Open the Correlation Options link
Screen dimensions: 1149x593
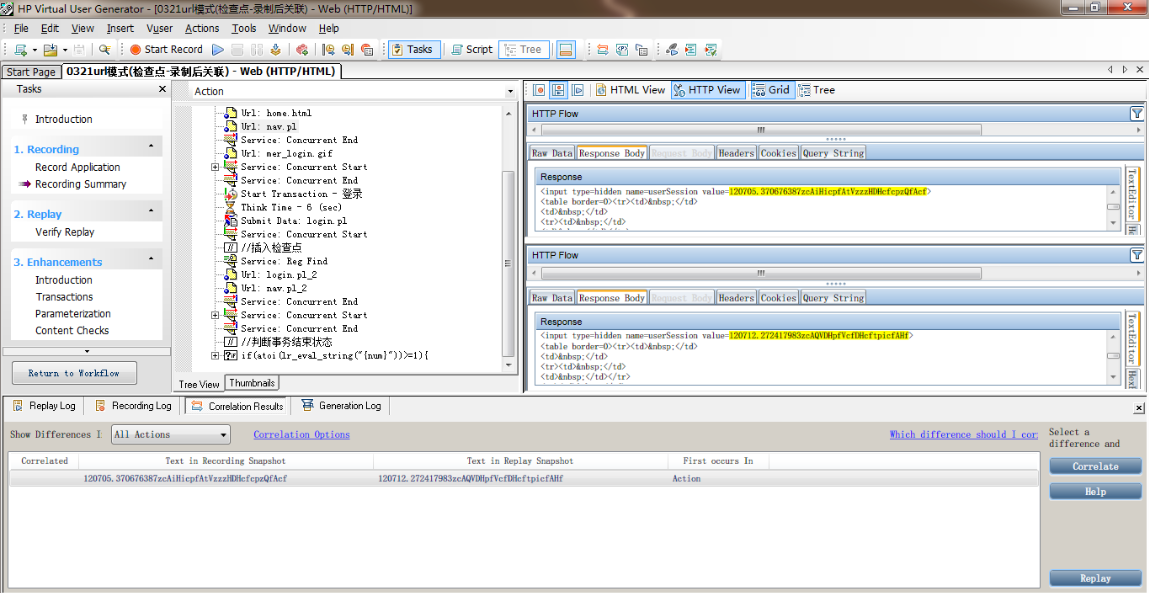click(301, 435)
